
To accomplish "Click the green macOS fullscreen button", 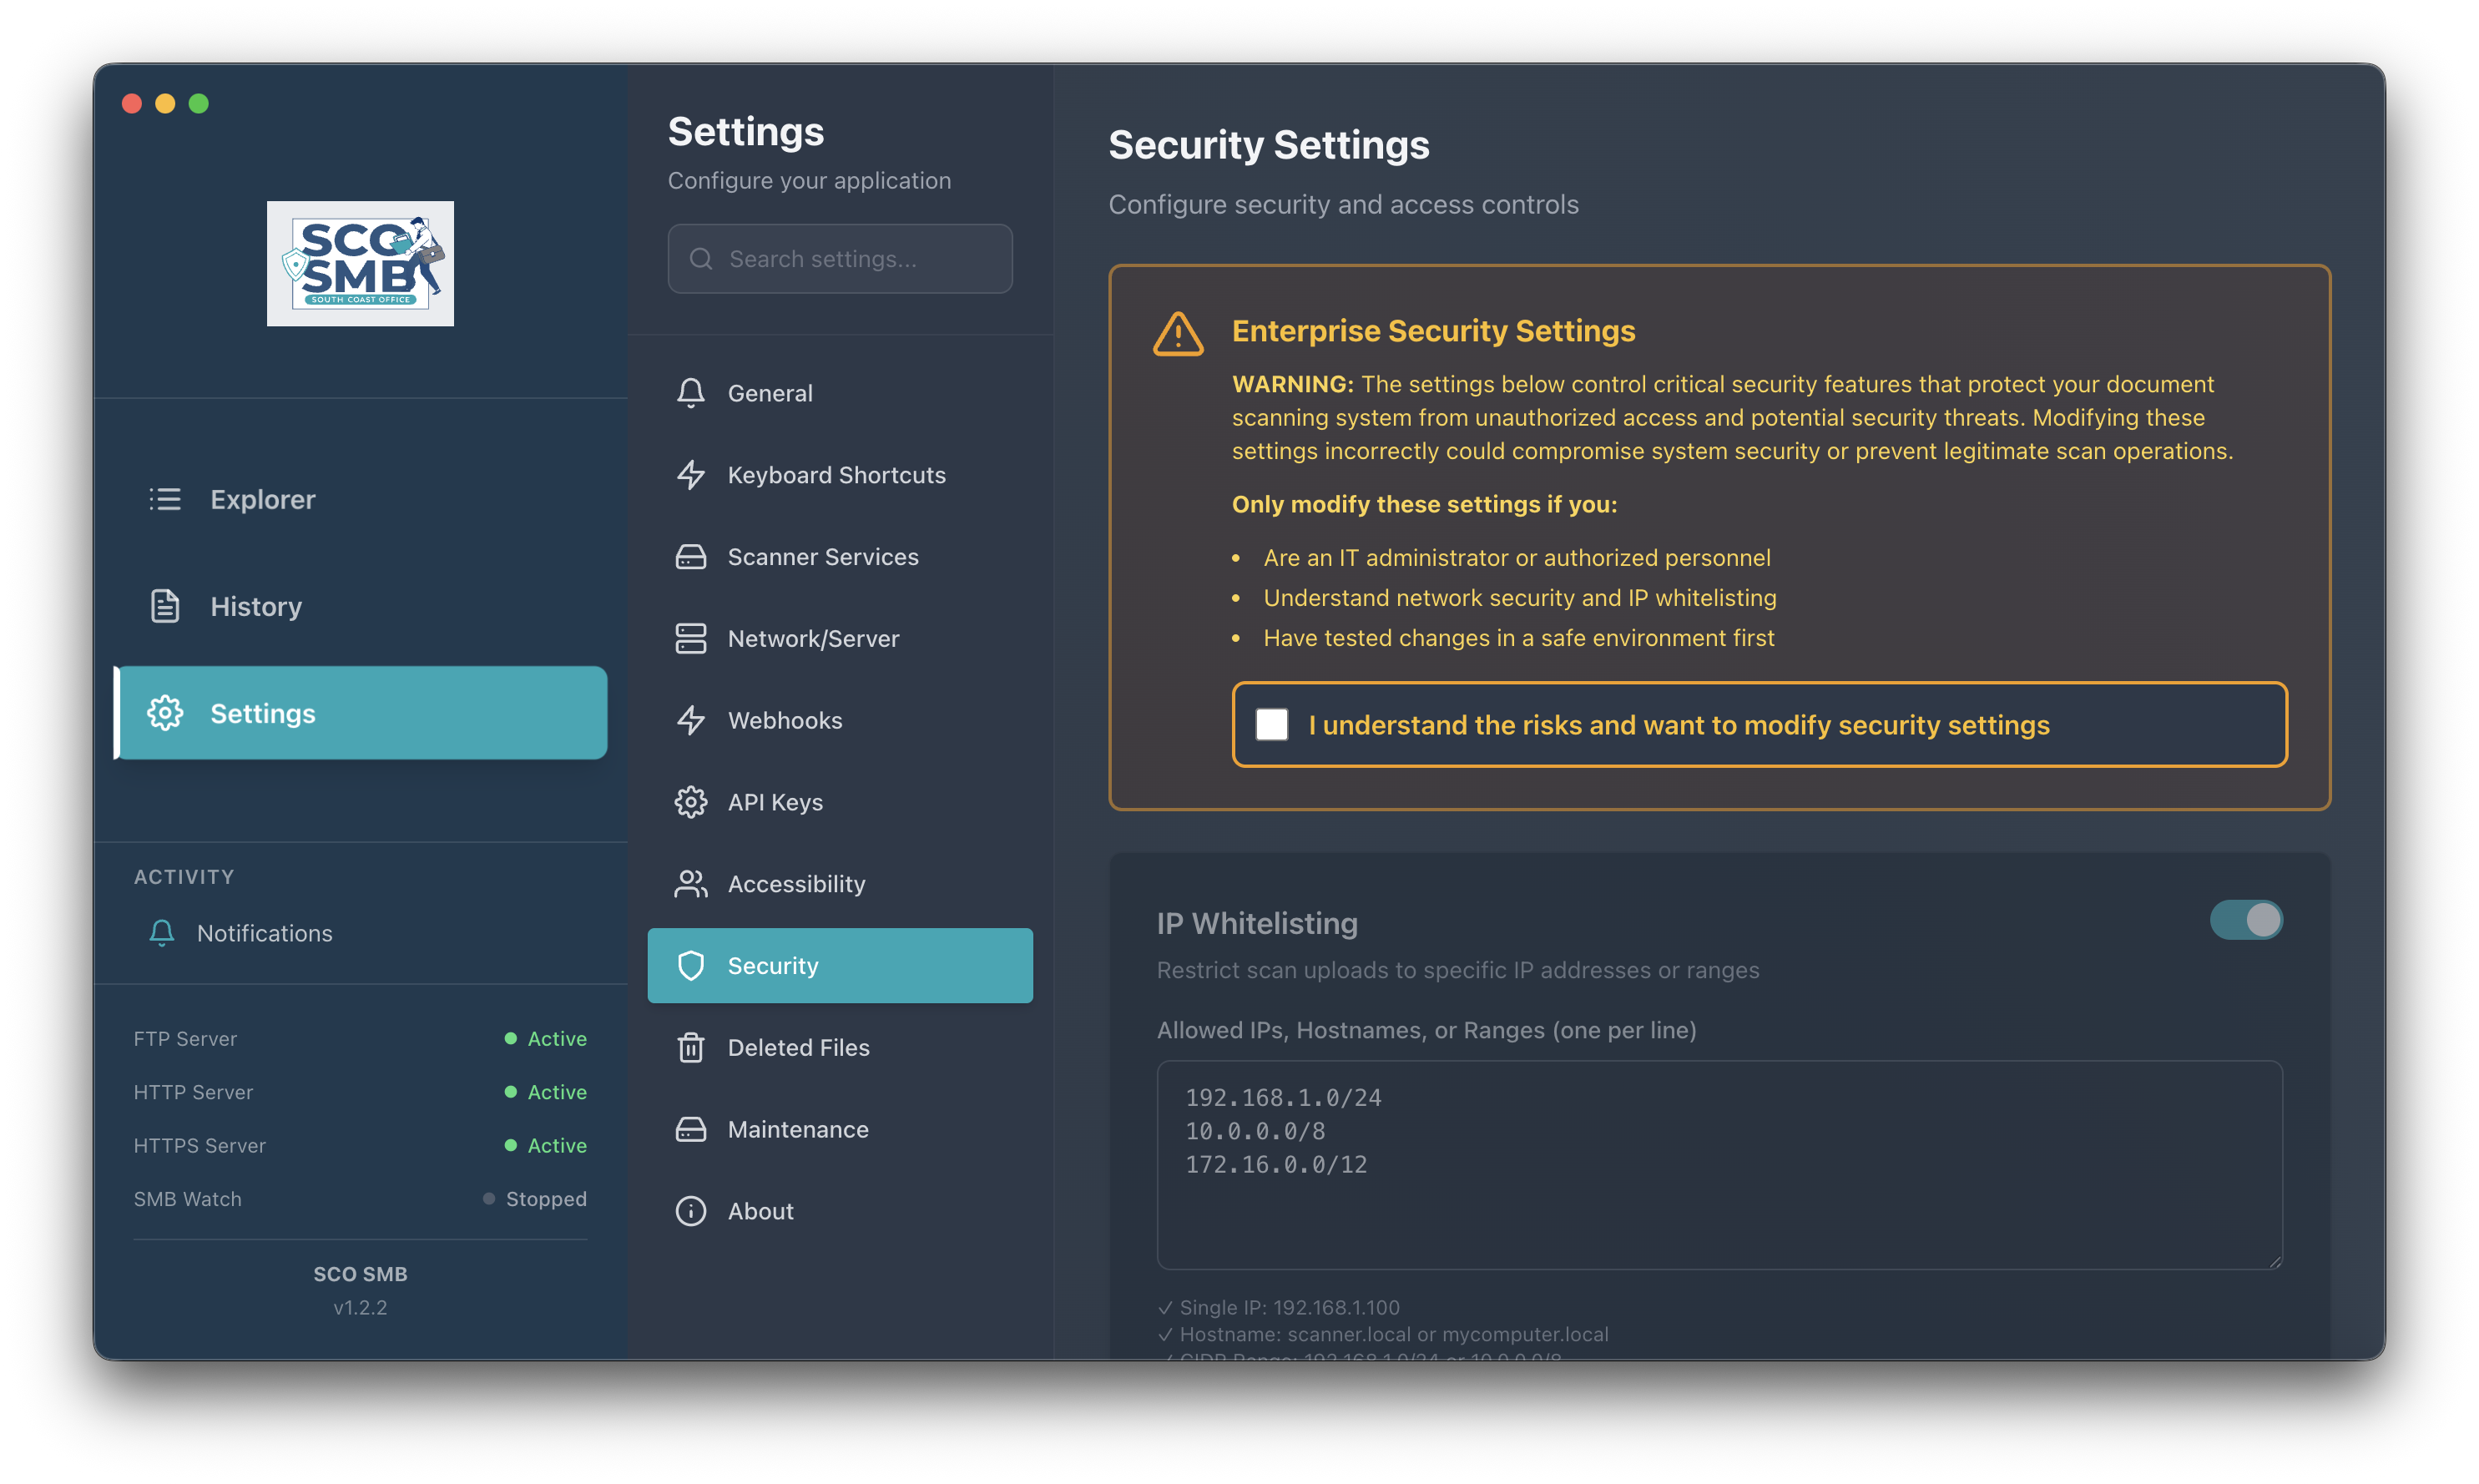I will (x=199, y=103).
